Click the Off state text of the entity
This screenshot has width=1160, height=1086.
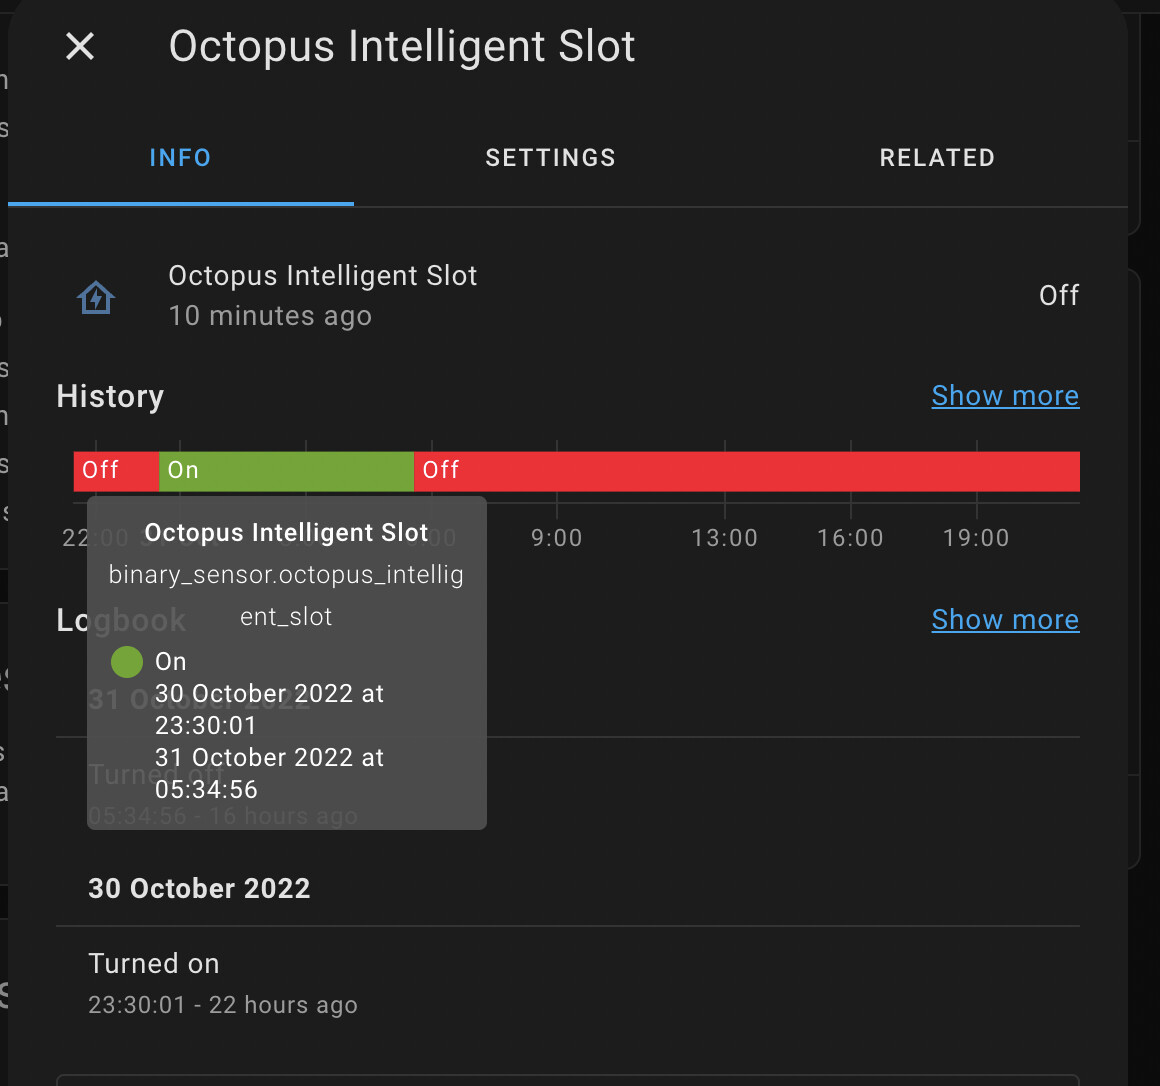click(1059, 295)
